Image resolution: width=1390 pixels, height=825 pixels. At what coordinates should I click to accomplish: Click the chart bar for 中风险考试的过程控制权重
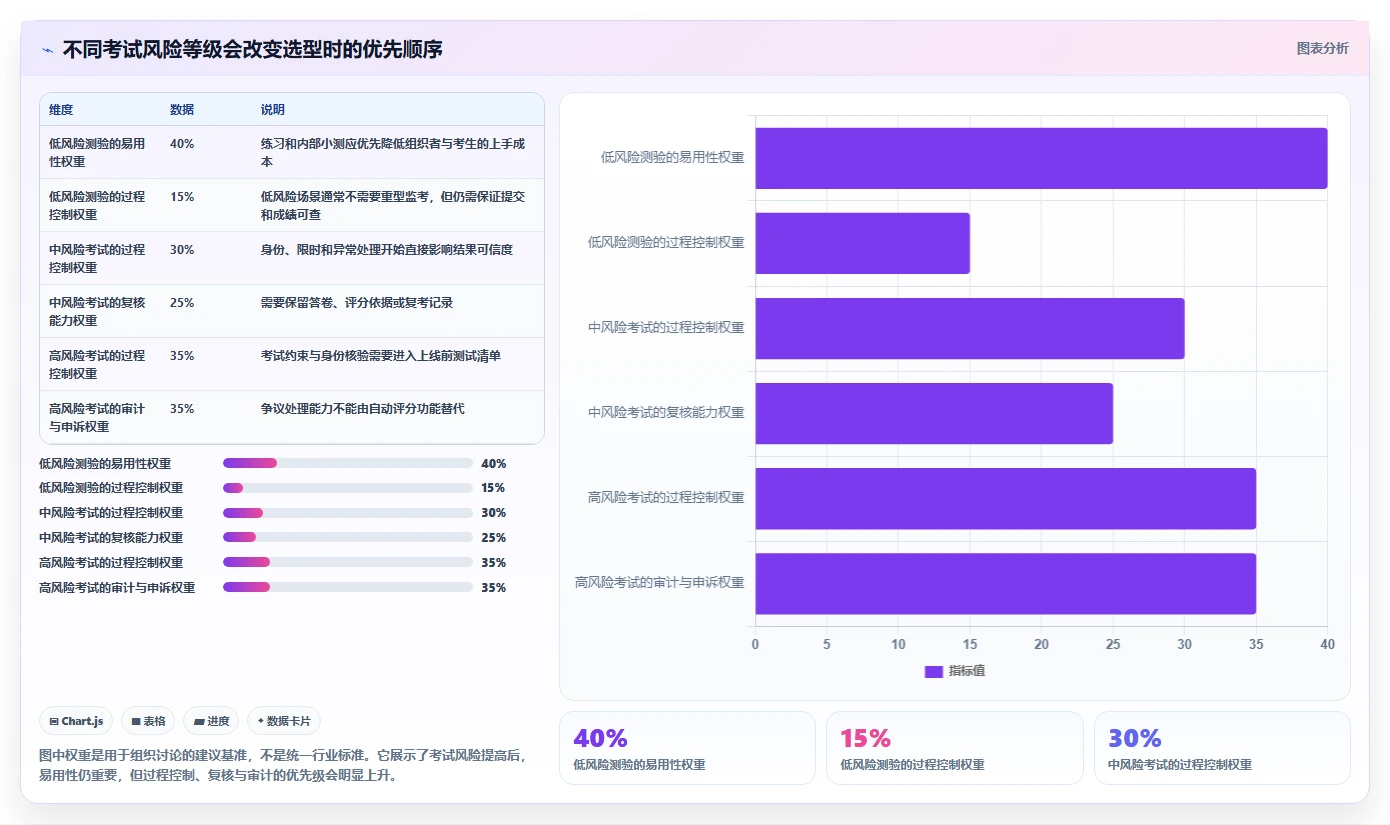(x=969, y=328)
